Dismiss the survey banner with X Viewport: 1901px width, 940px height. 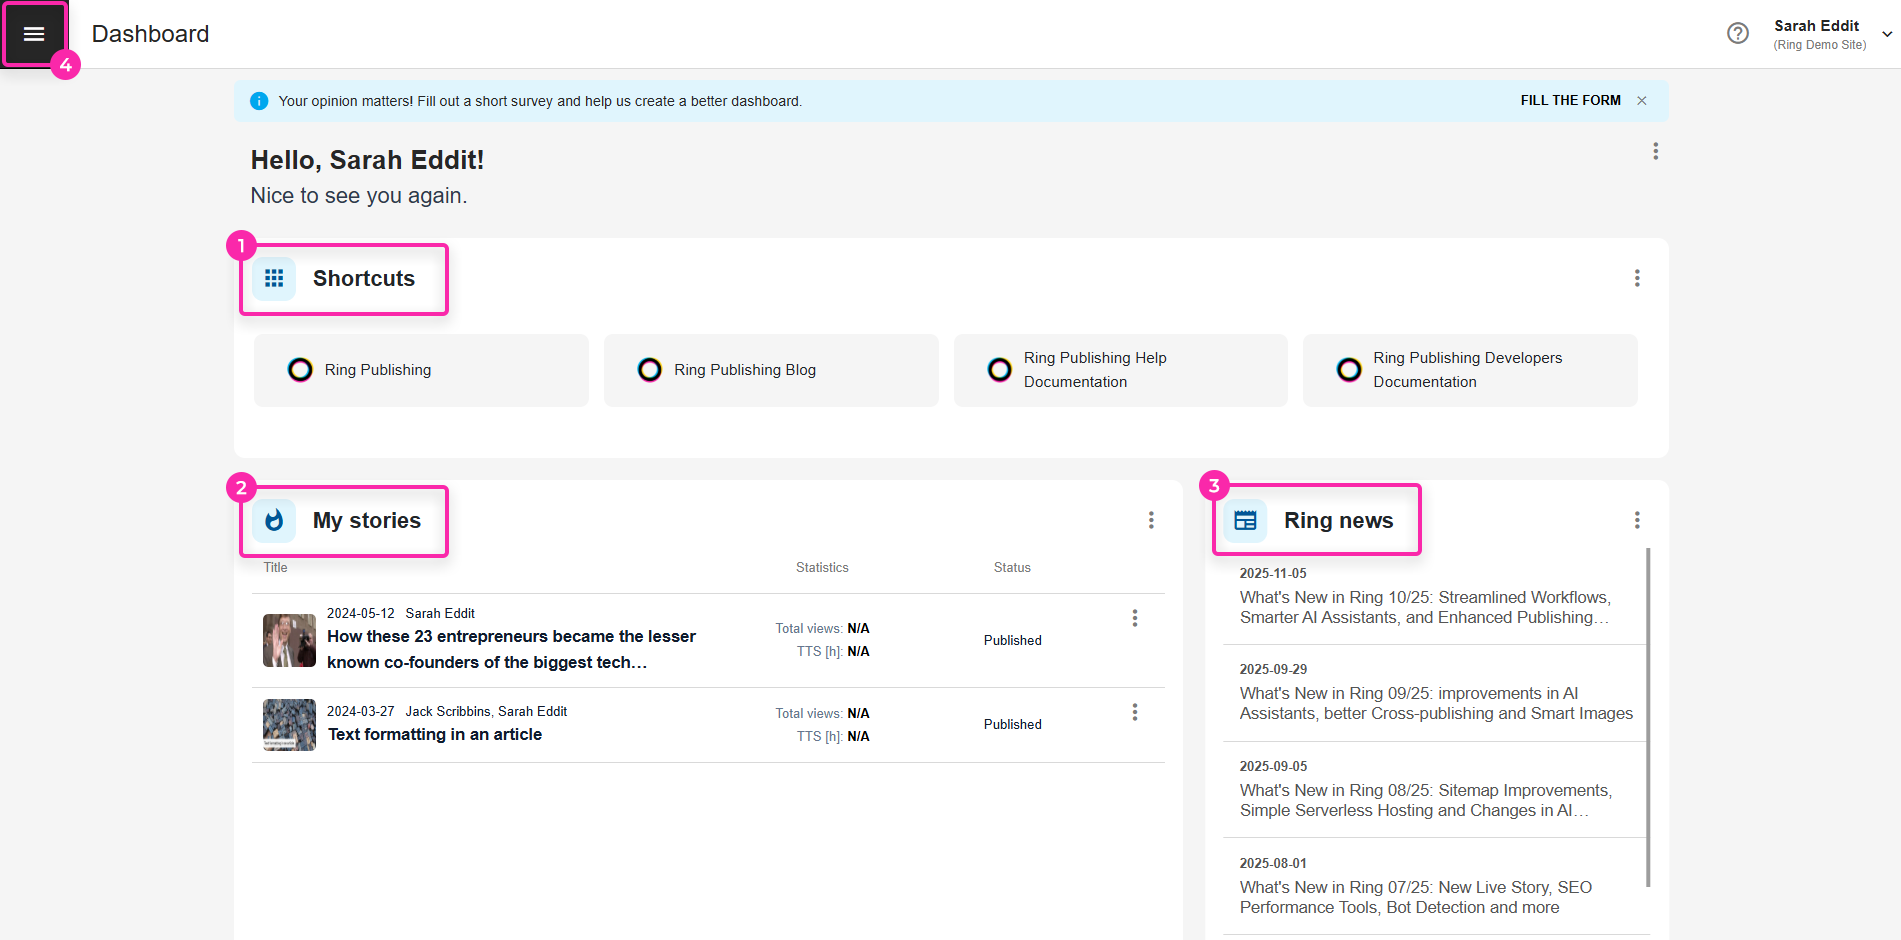pos(1642,101)
